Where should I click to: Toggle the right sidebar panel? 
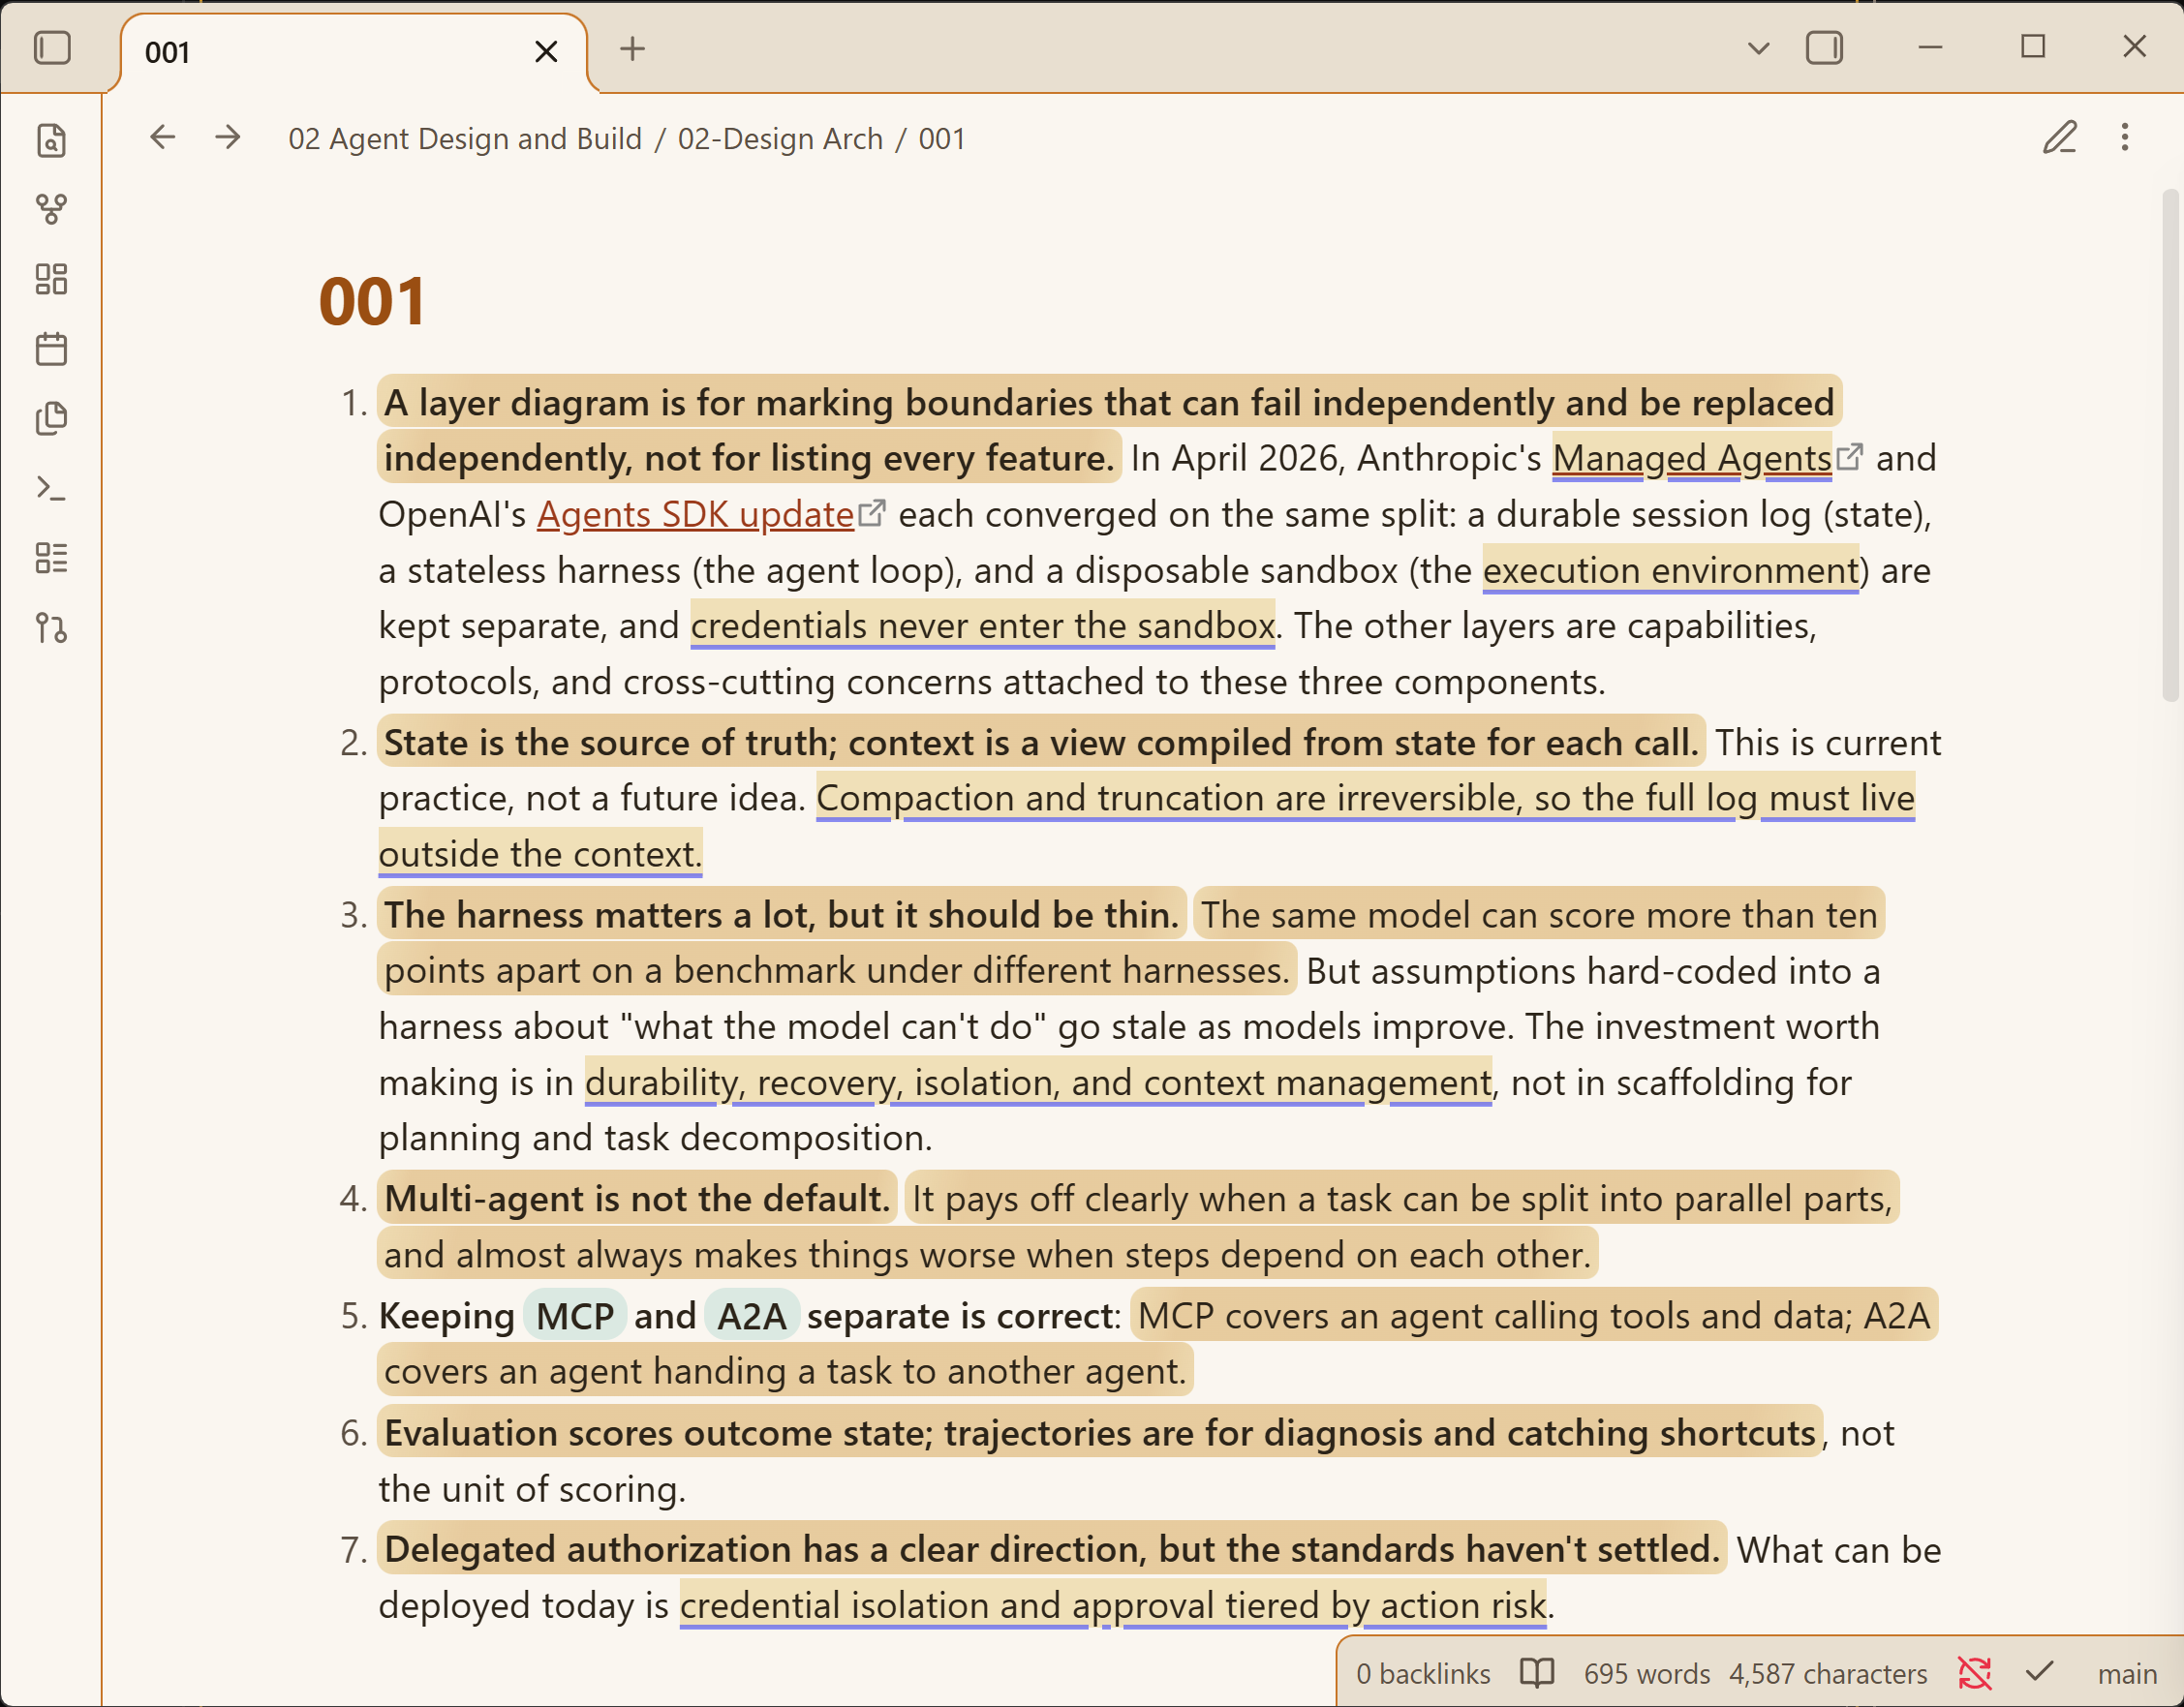(x=1824, y=48)
